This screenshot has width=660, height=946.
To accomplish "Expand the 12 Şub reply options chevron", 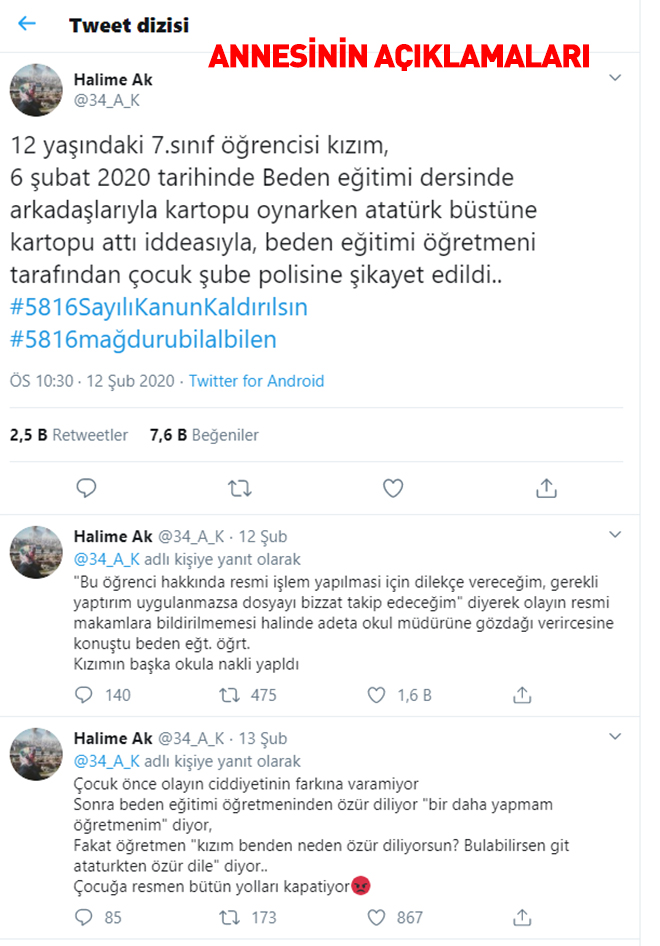I will click(x=615, y=535).
